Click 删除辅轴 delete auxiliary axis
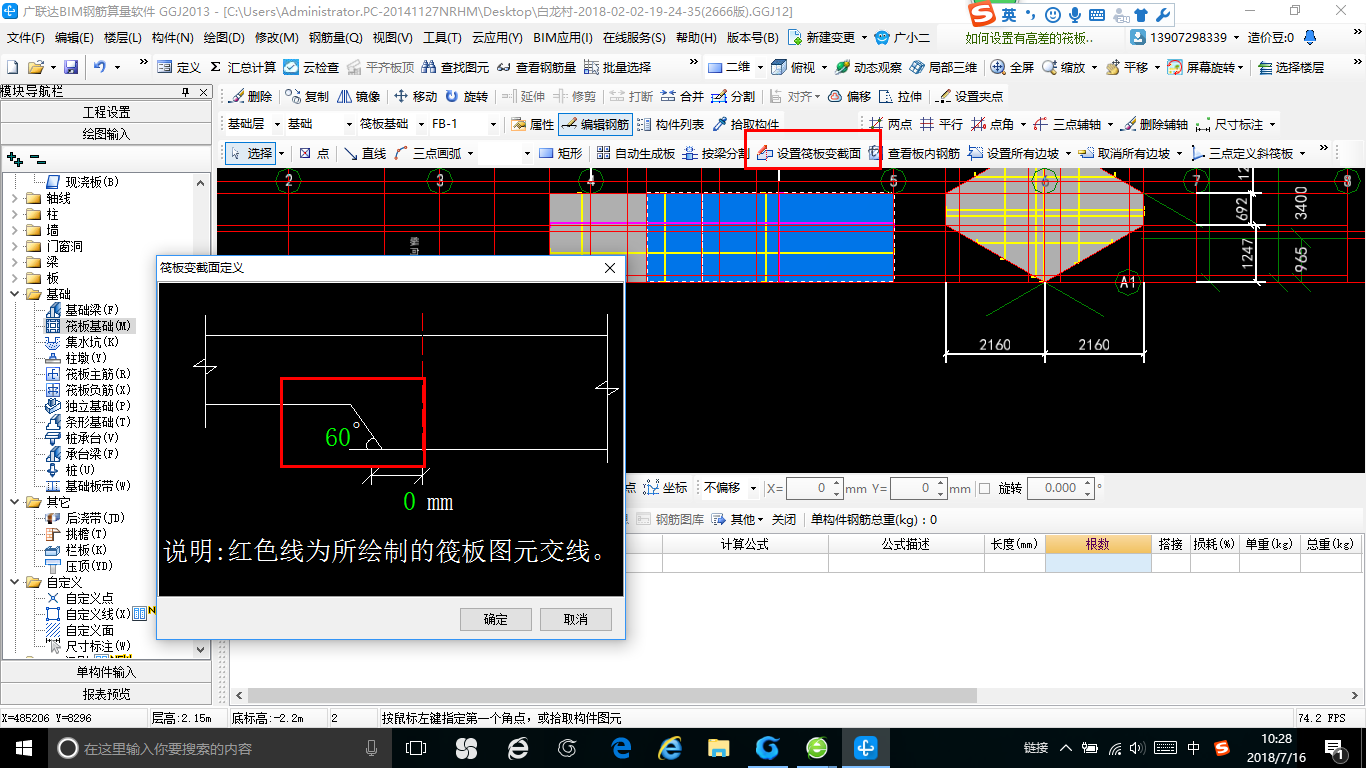This screenshot has width=1366, height=768. pyautogui.click(x=1155, y=125)
